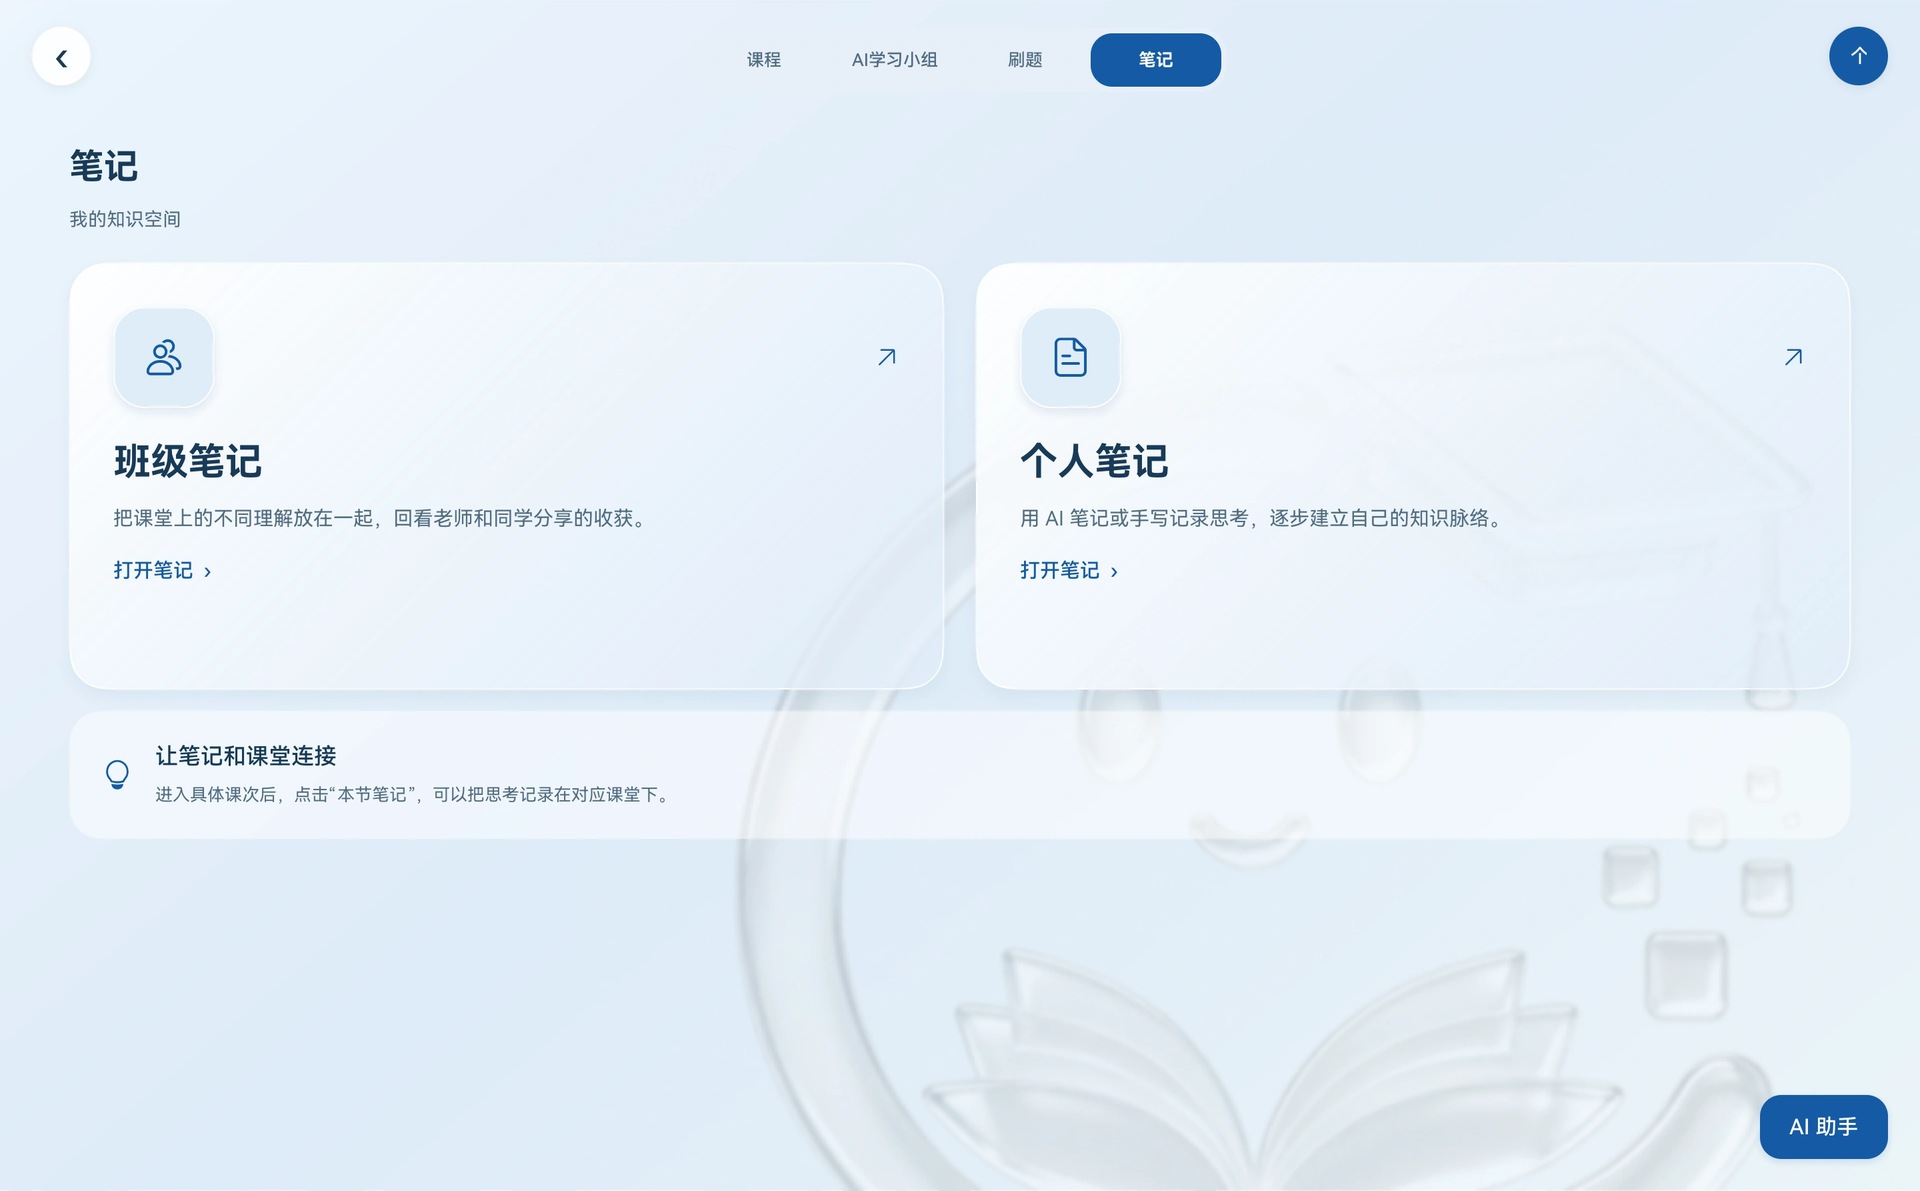Open the AI 助手 button
1920x1191 pixels.
coord(1823,1126)
